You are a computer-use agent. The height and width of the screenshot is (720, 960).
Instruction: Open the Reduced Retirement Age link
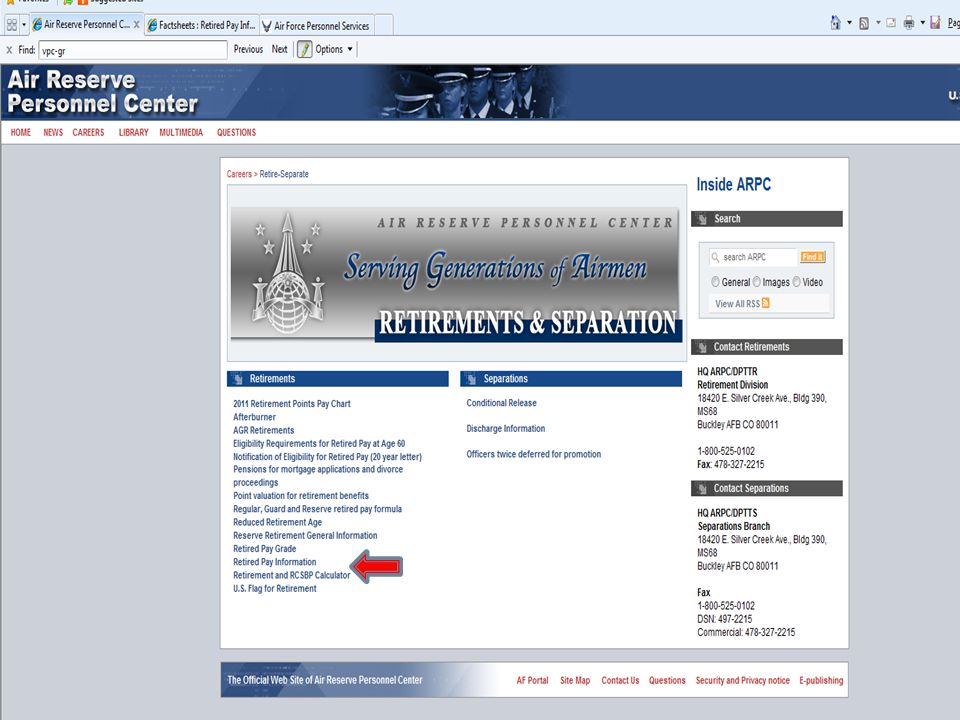pos(277,522)
